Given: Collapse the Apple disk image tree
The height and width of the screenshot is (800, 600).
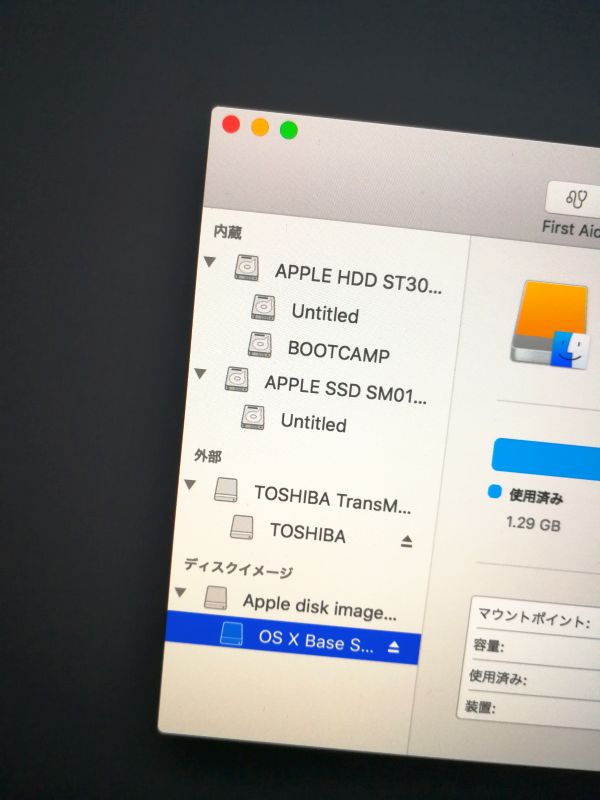Looking at the screenshot, I should tap(180, 592).
